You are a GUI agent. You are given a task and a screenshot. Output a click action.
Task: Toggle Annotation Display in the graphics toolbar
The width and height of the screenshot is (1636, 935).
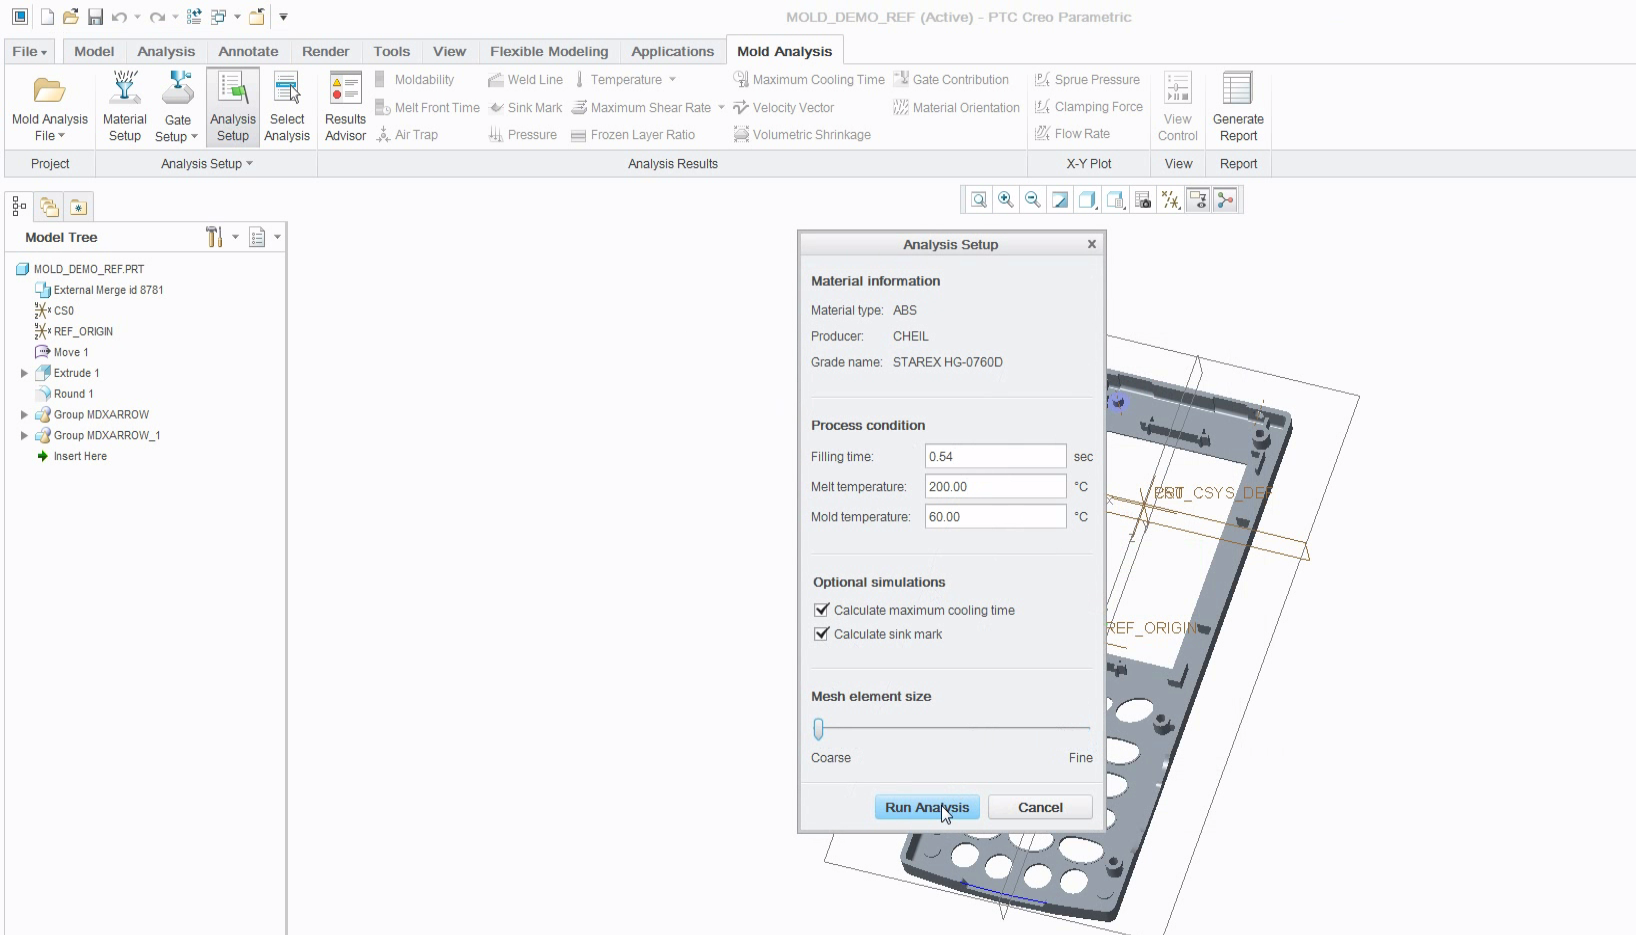click(x=1197, y=200)
